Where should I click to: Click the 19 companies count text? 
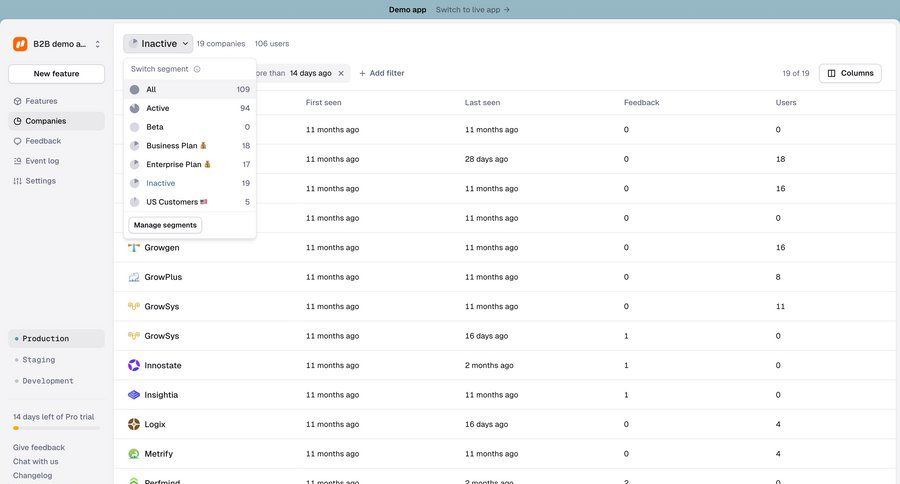click(220, 44)
